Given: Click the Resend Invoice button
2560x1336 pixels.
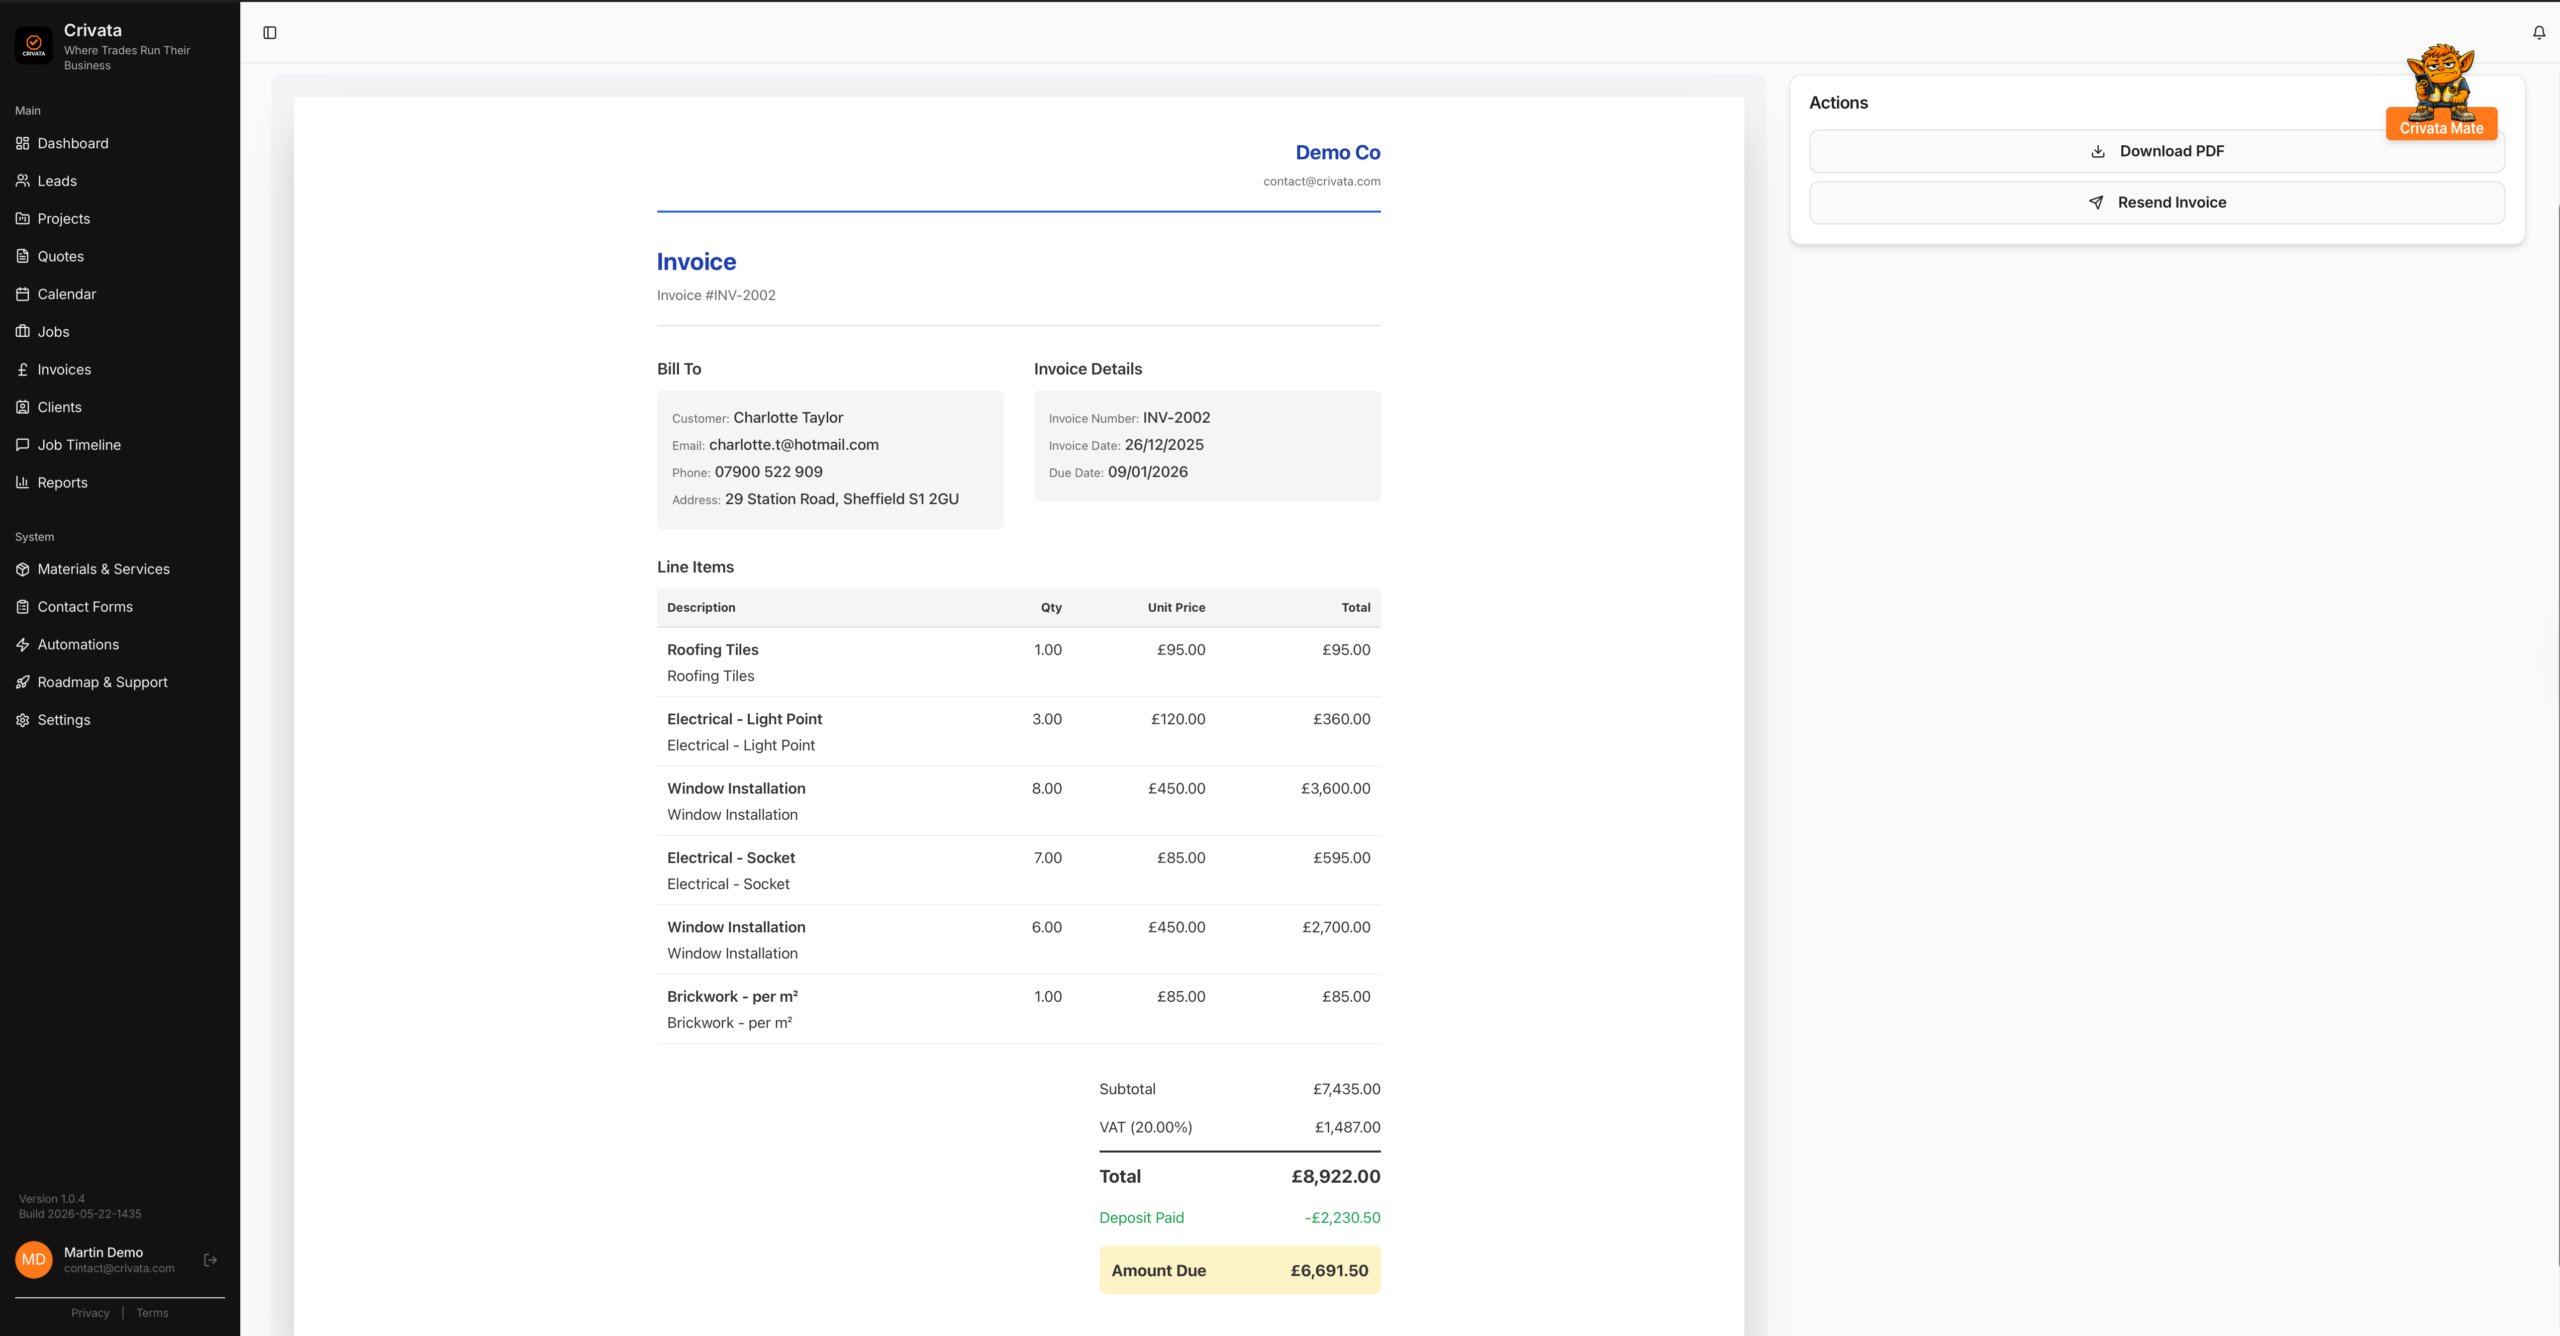Looking at the screenshot, I should click(x=2157, y=203).
